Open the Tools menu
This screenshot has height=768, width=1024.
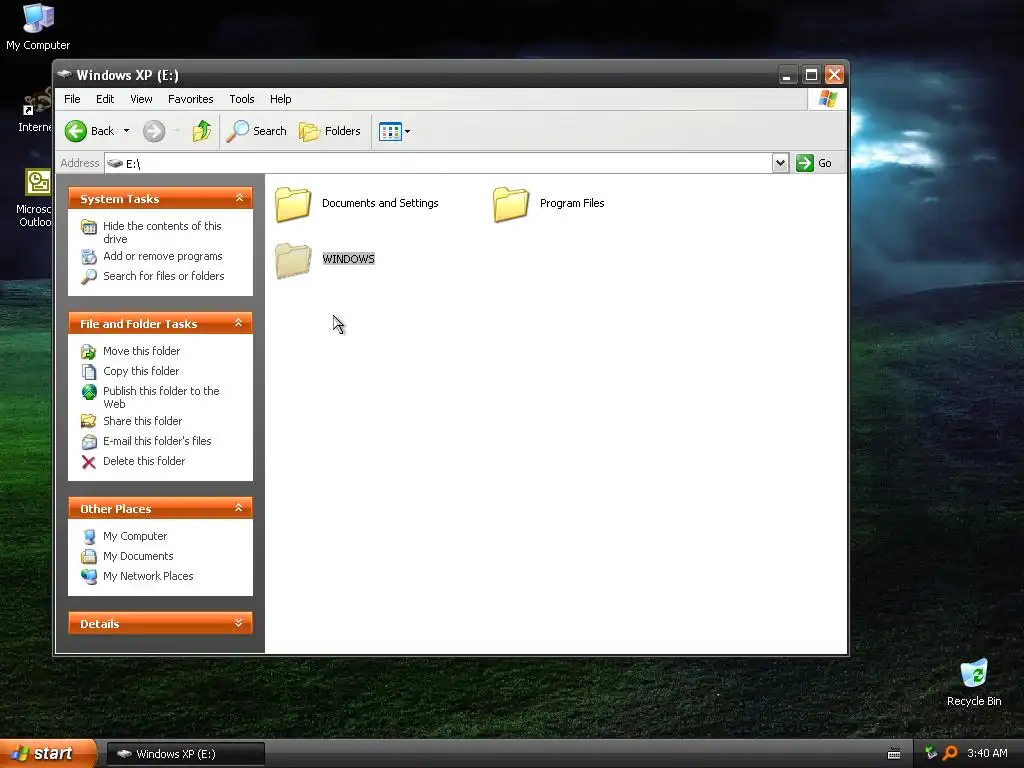click(x=242, y=99)
